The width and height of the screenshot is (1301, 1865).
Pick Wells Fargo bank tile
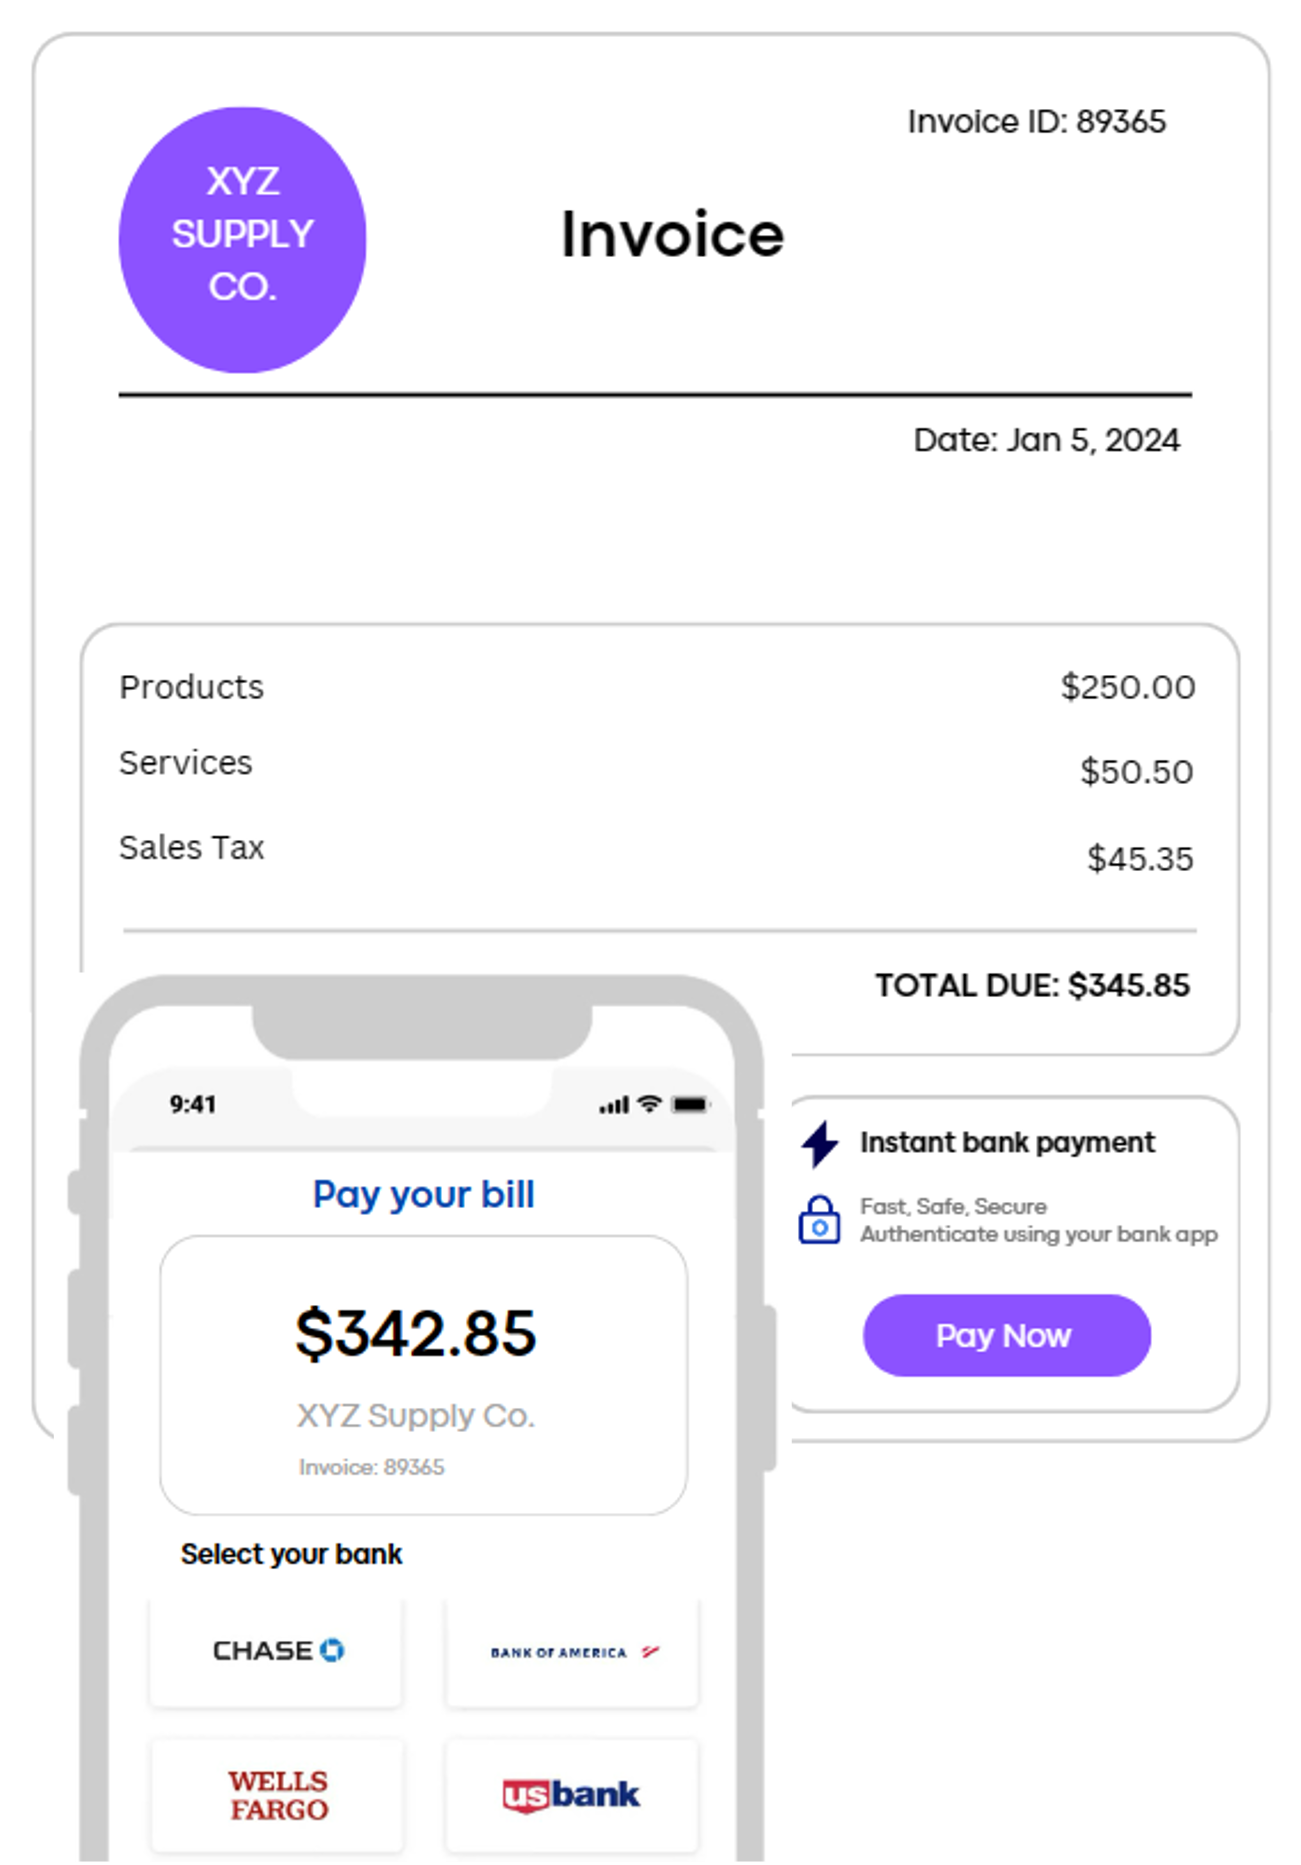pos(278,1795)
